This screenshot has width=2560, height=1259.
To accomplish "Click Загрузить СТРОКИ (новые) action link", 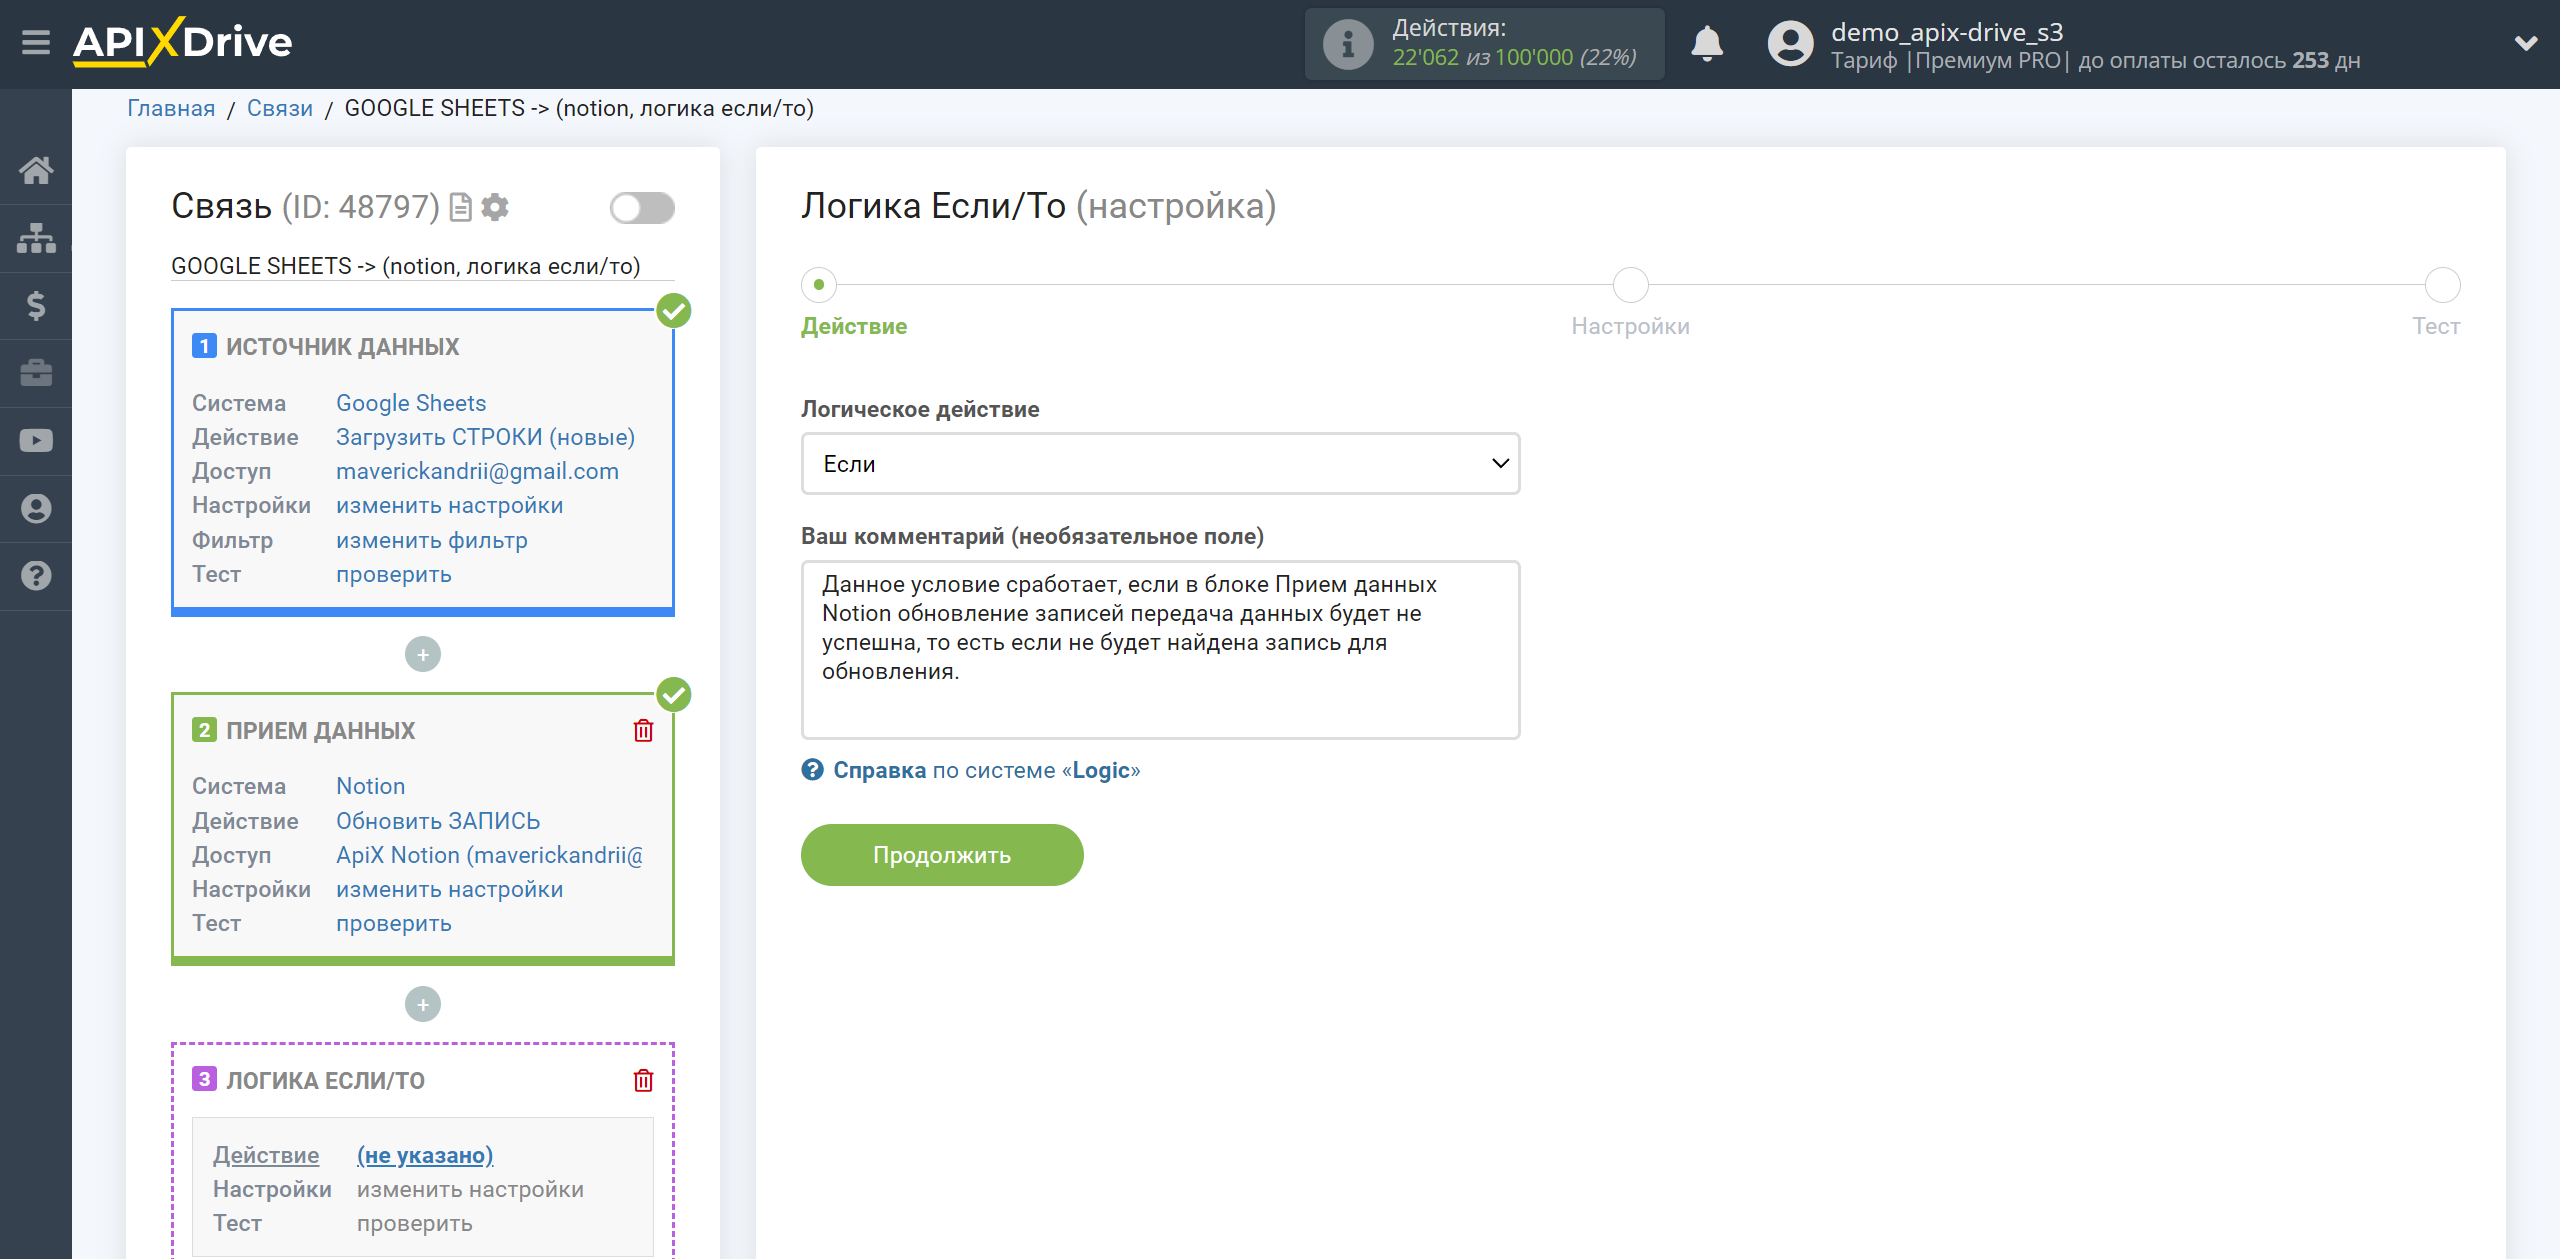I will [486, 437].
